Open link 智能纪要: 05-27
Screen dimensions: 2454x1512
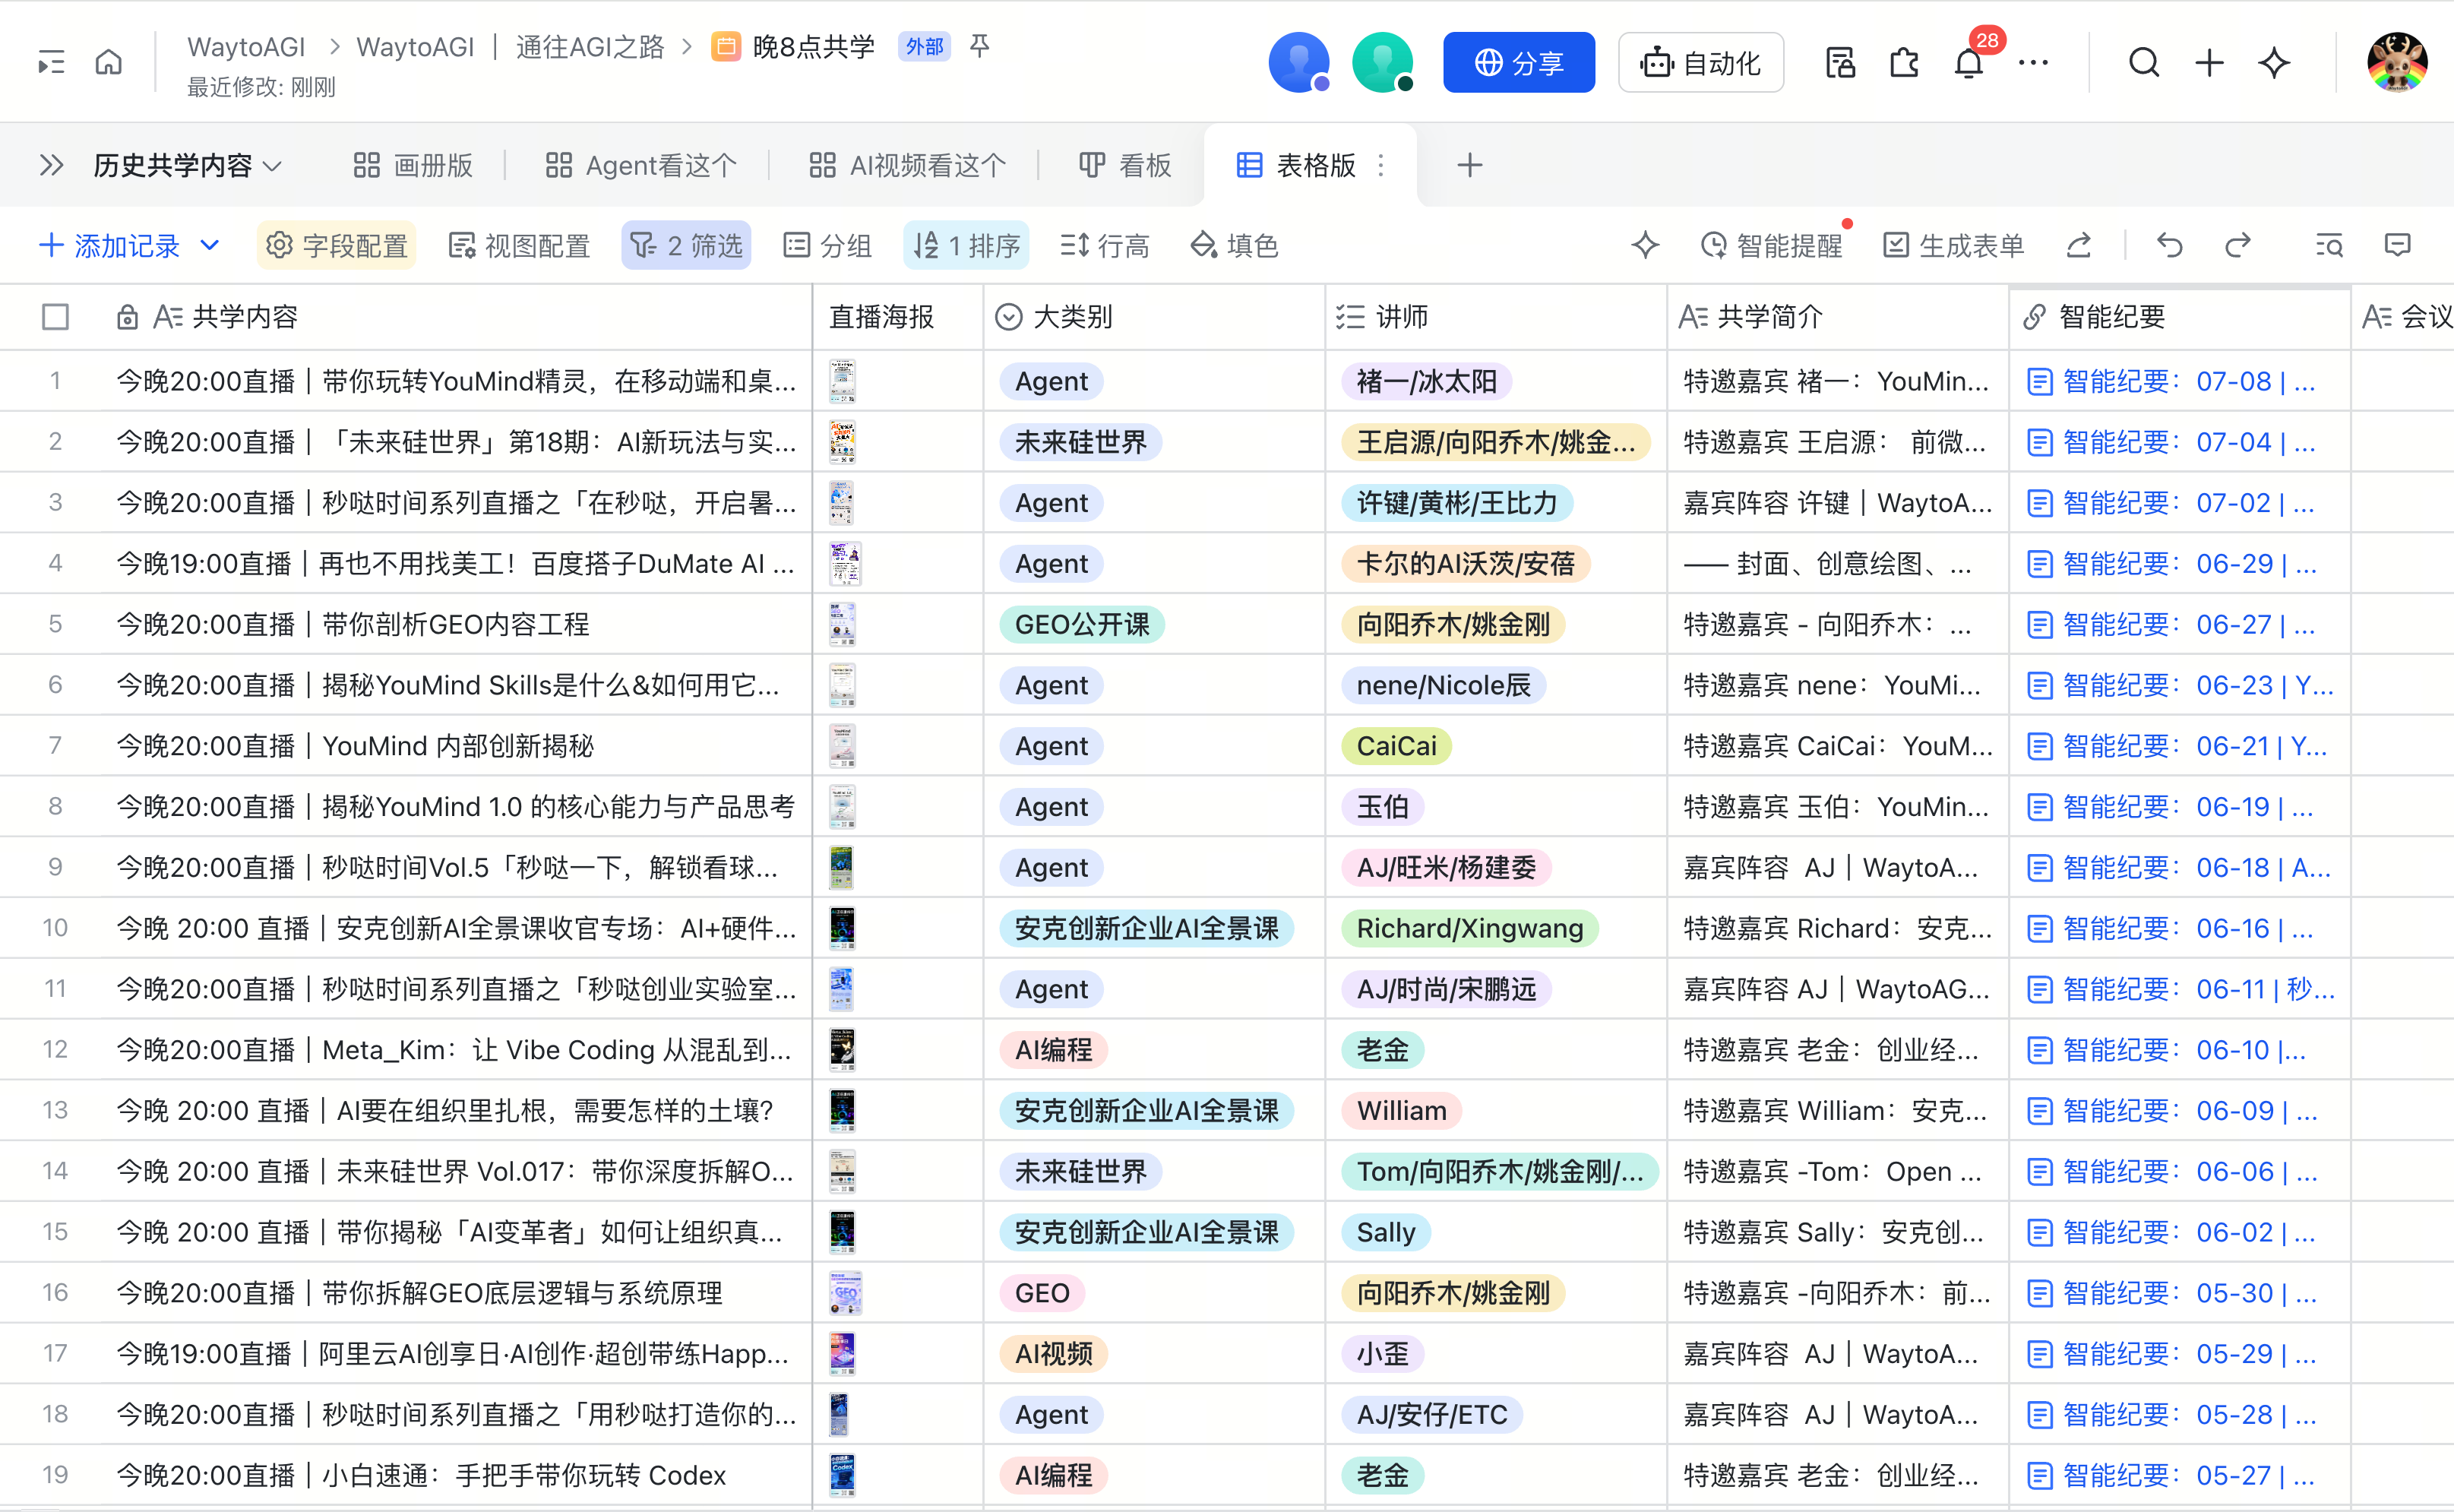(2171, 1475)
